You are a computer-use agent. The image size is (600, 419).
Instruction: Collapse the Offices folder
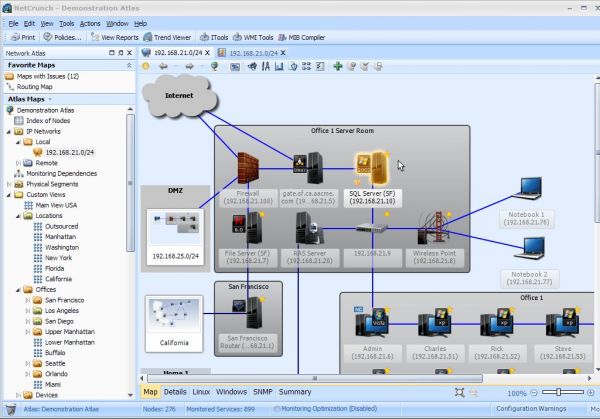(18, 290)
